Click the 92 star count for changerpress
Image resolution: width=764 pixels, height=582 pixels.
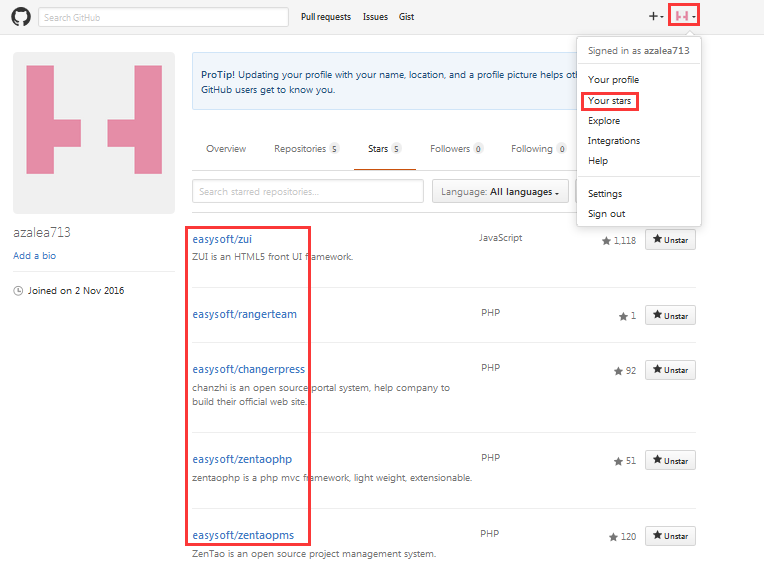625,371
